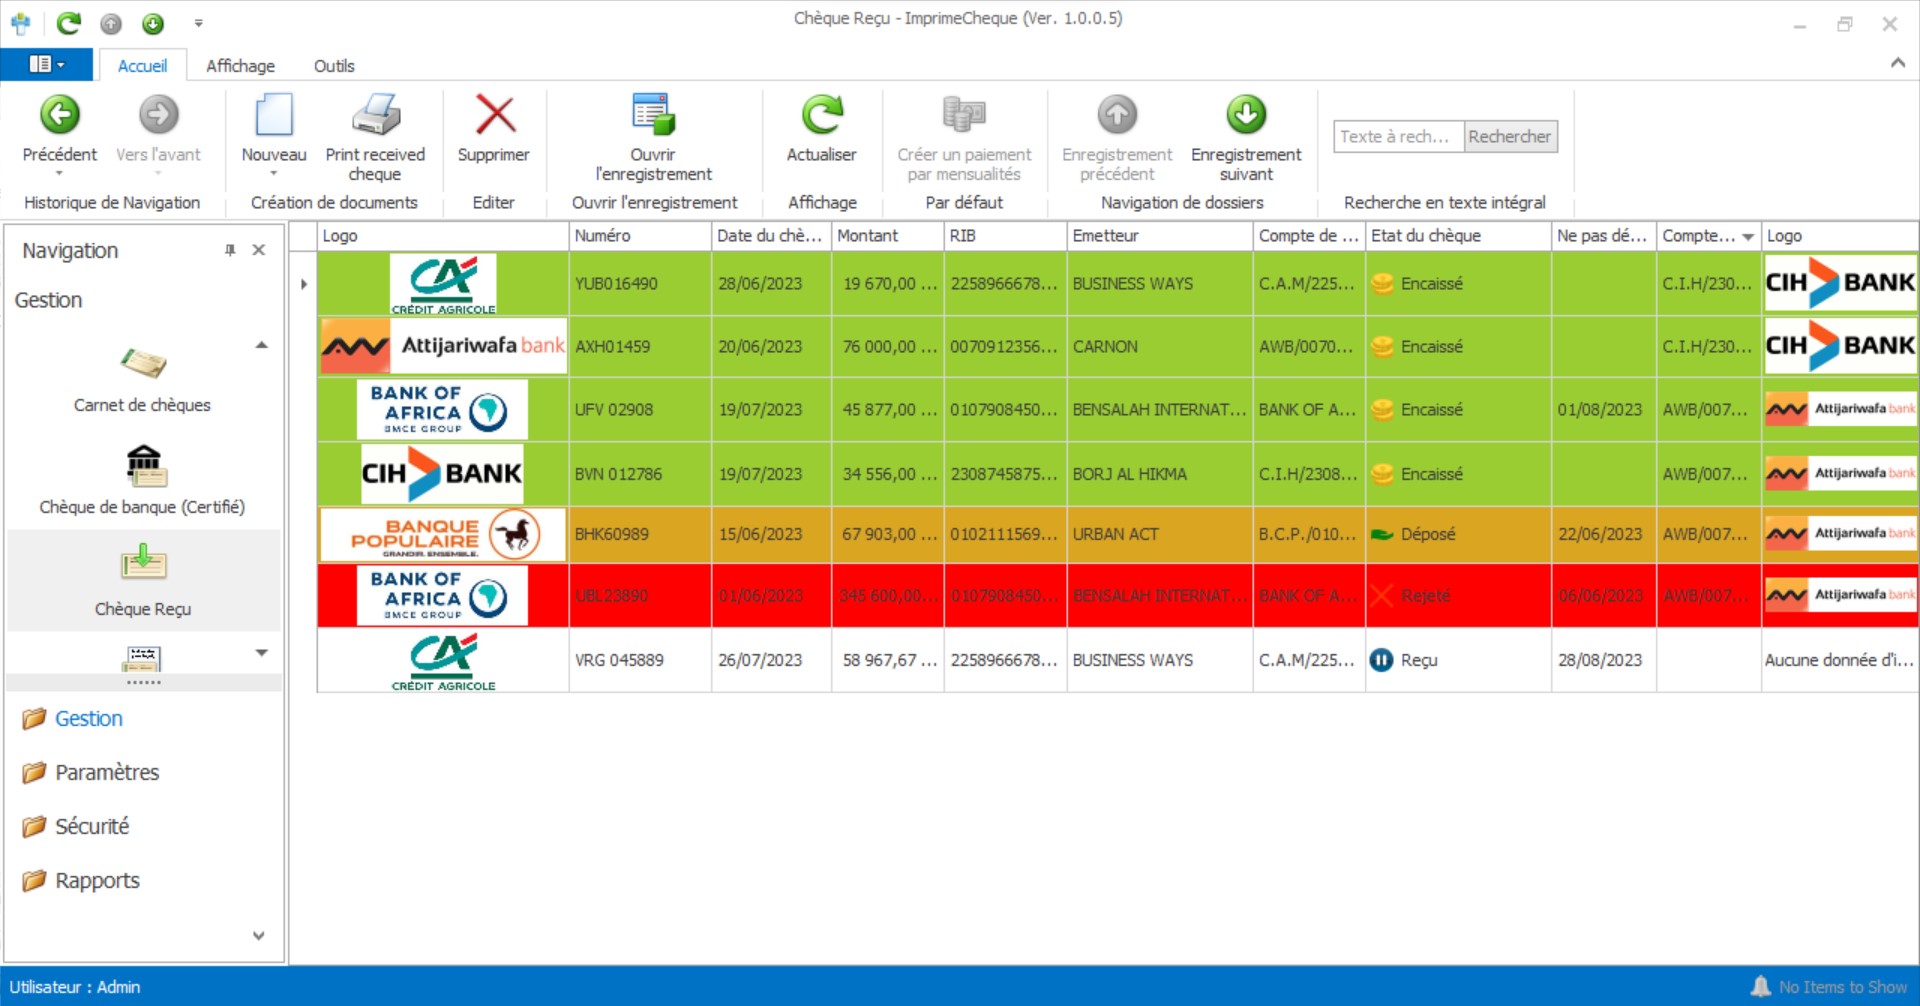The height and width of the screenshot is (1006, 1920).
Task: Click the row indicator arrow of first row
Action: tap(304, 284)
